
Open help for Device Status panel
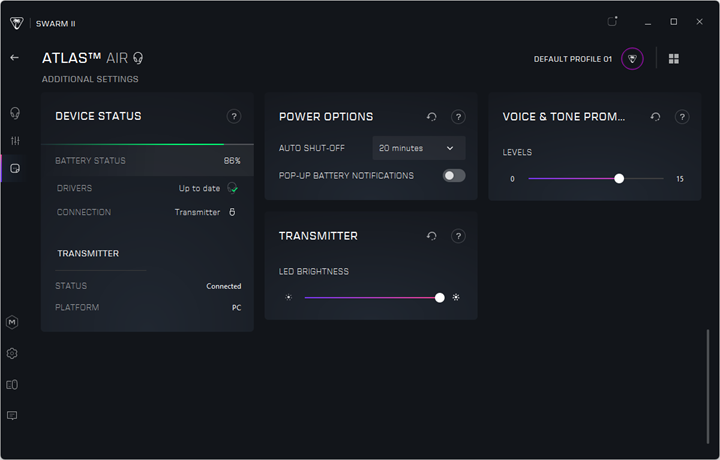(x=234, y=117)
